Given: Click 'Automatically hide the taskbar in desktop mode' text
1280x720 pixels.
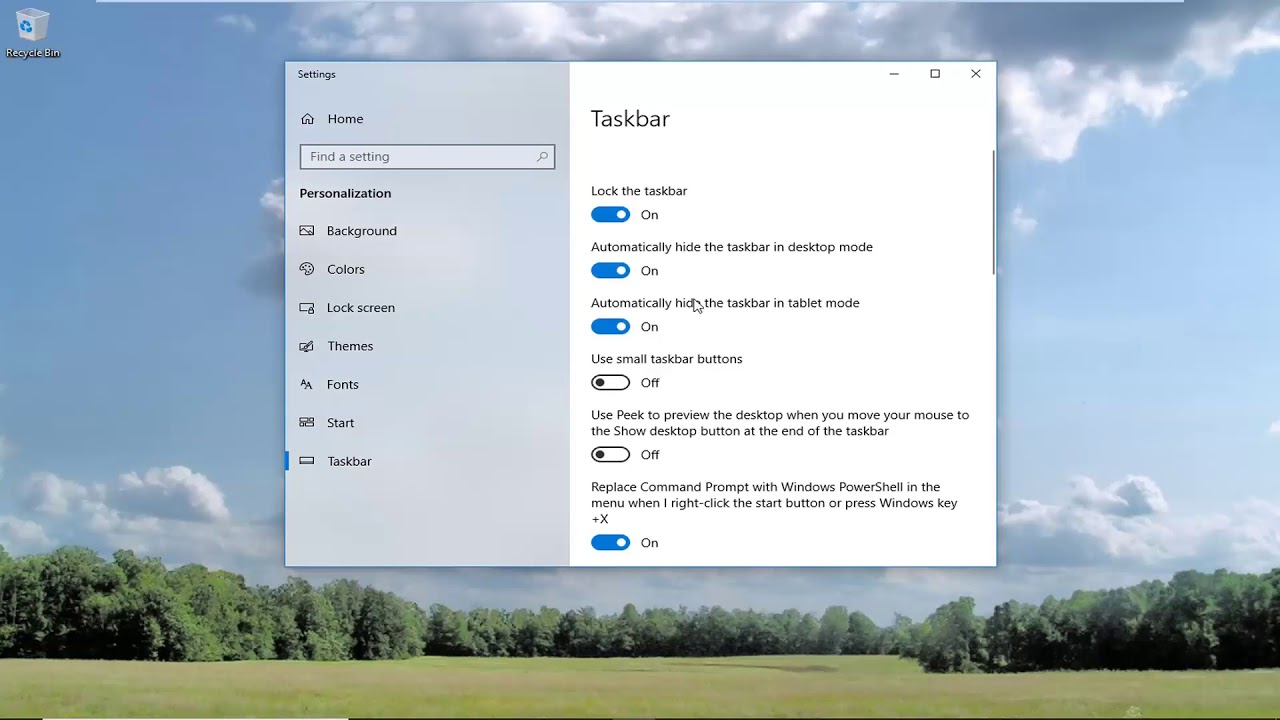Looking at the screenshot, I should (732, 247).
